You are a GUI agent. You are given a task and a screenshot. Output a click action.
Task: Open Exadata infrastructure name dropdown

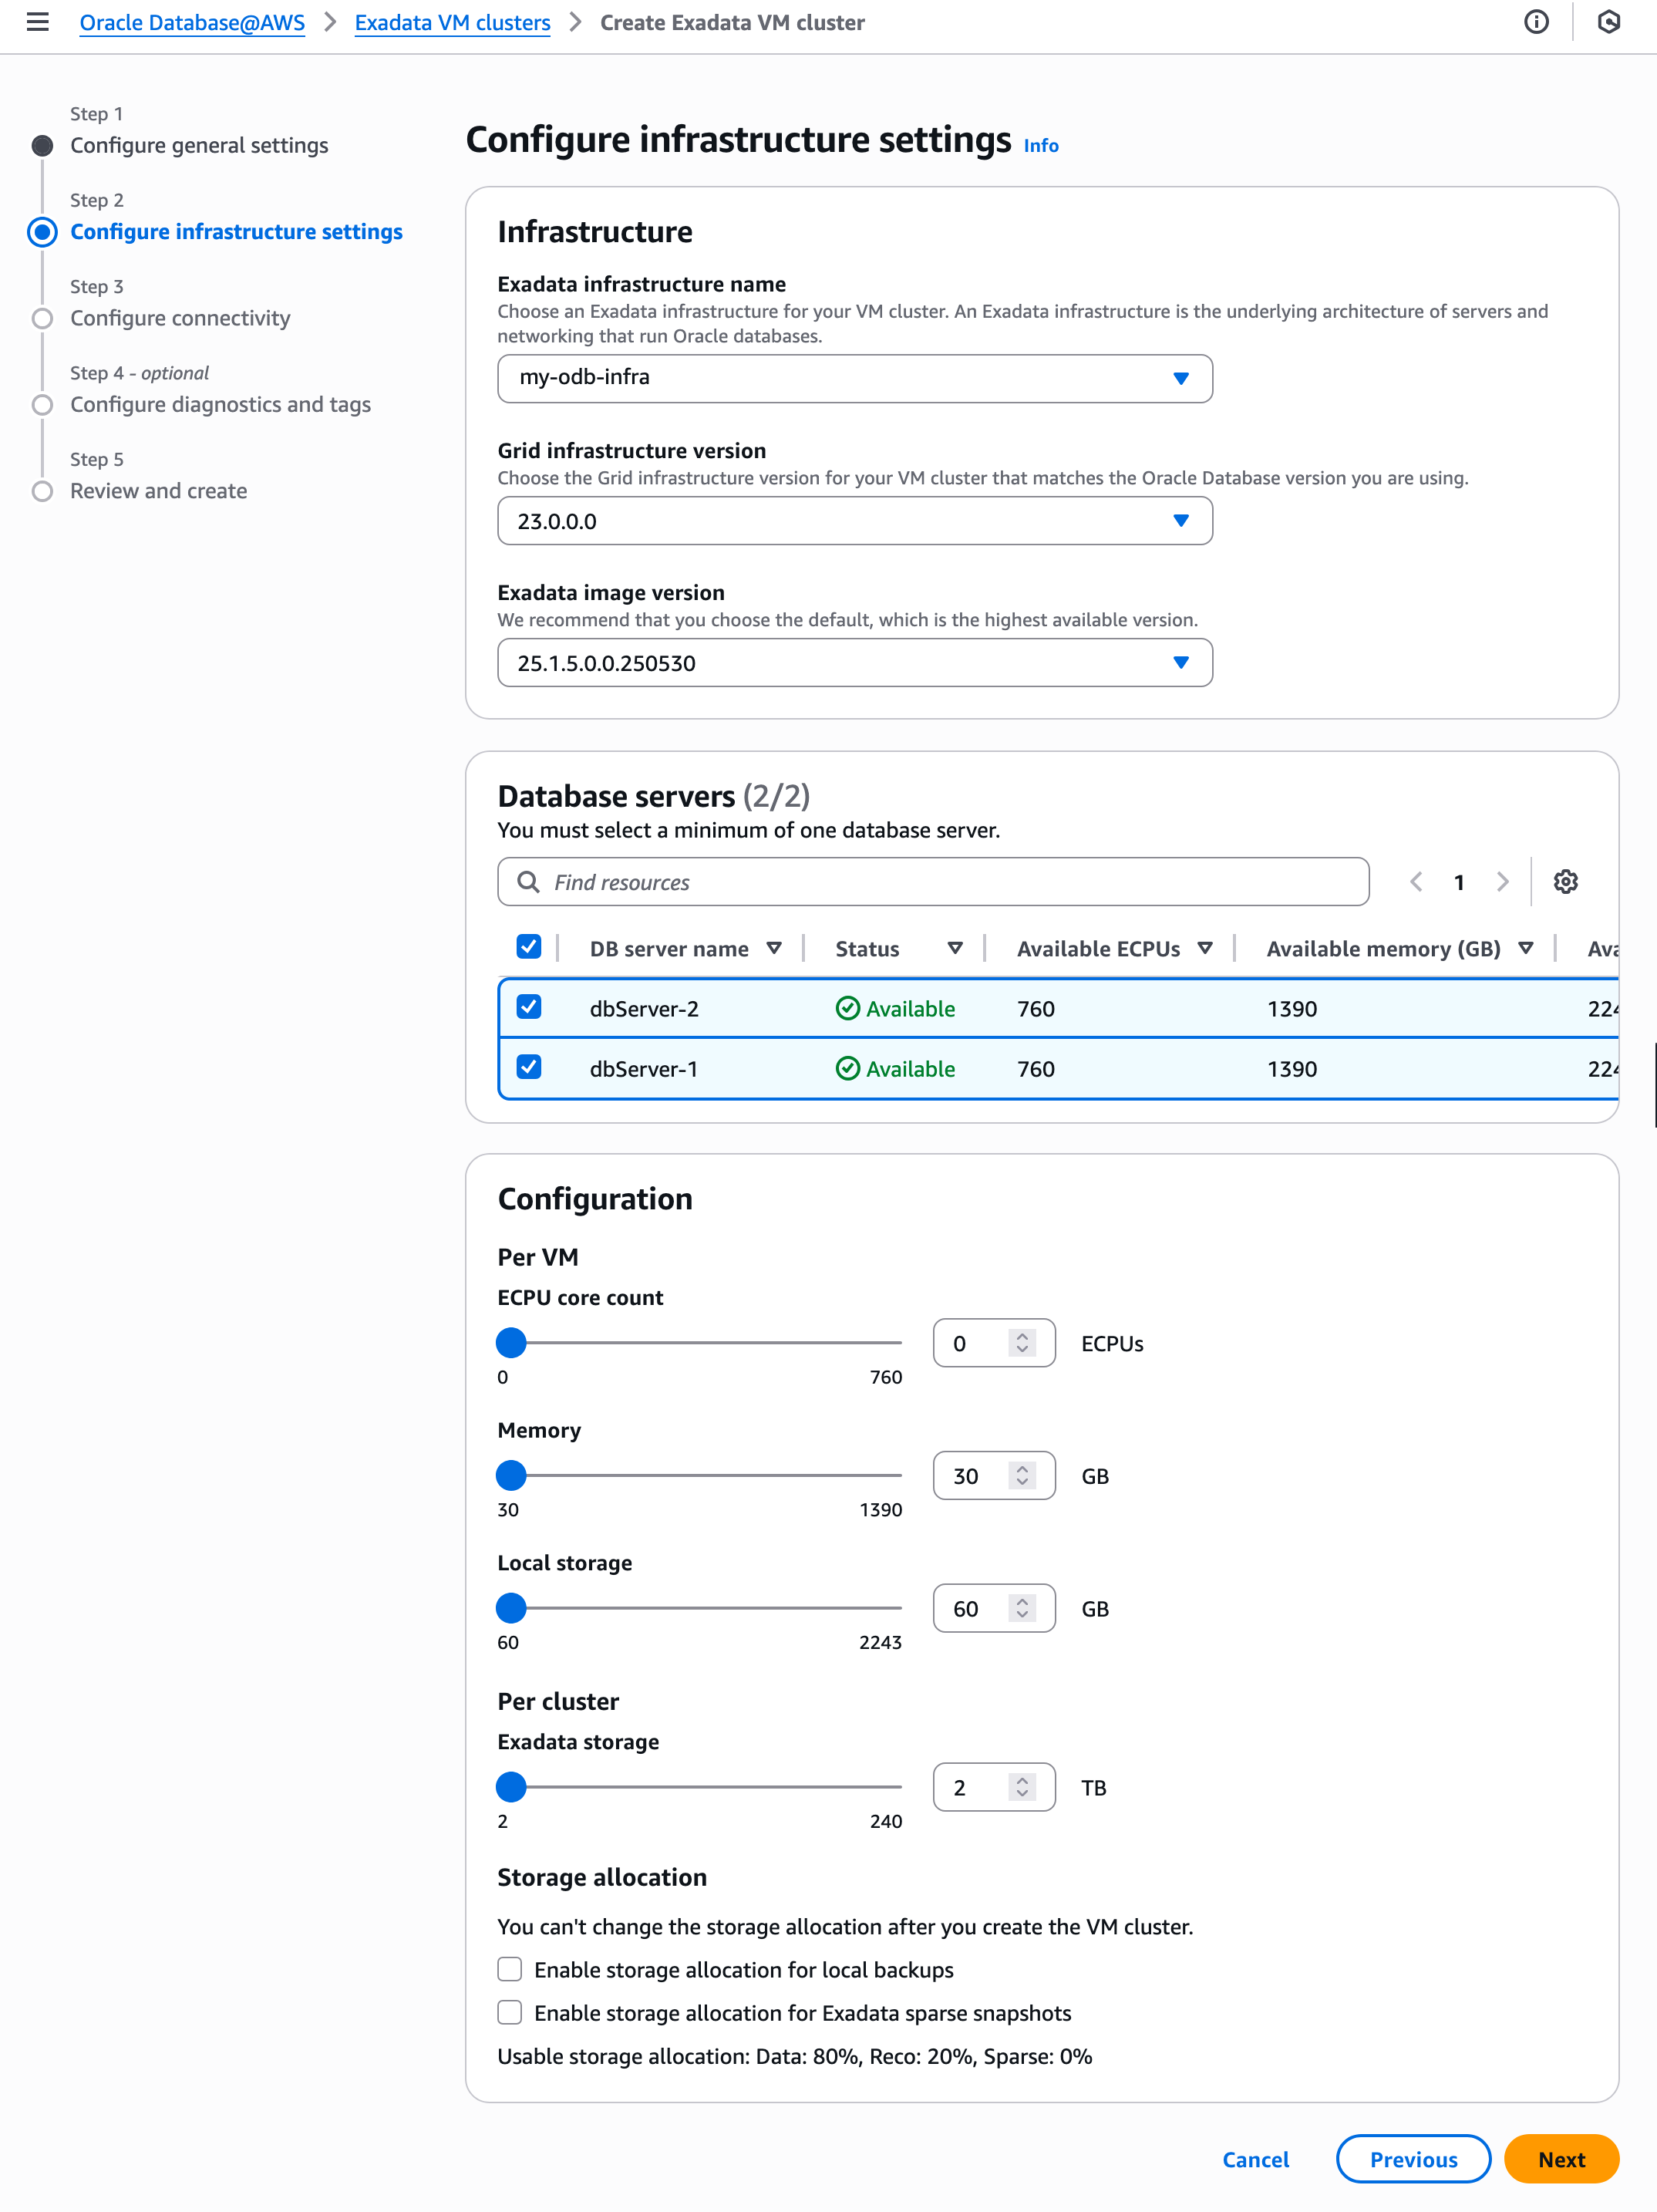(854, 378)
